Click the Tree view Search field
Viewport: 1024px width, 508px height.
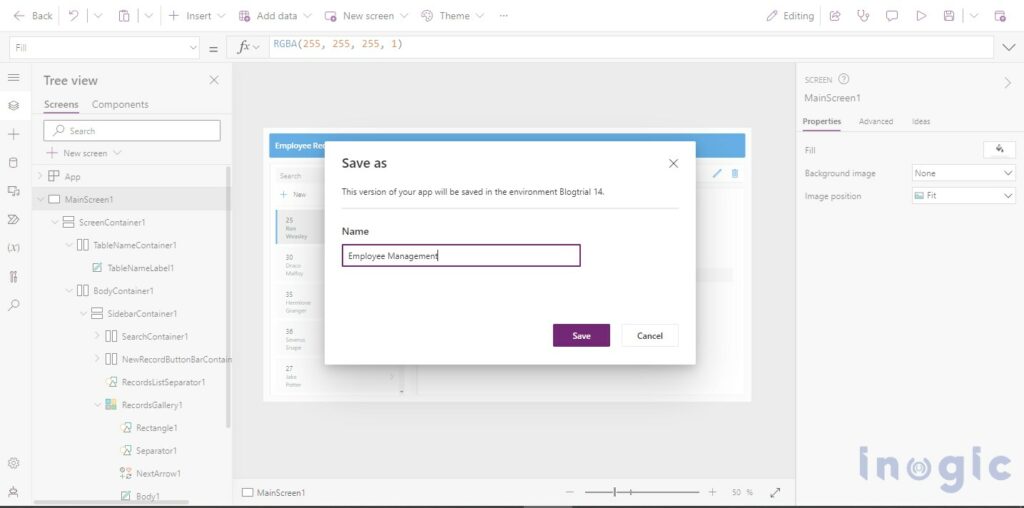point(132,131)
